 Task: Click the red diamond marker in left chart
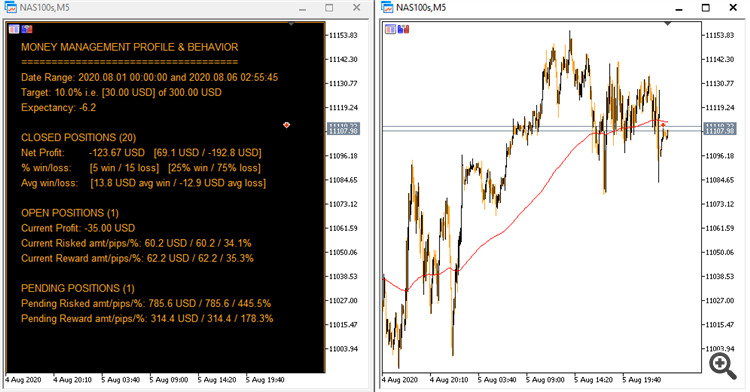point(286,125)
